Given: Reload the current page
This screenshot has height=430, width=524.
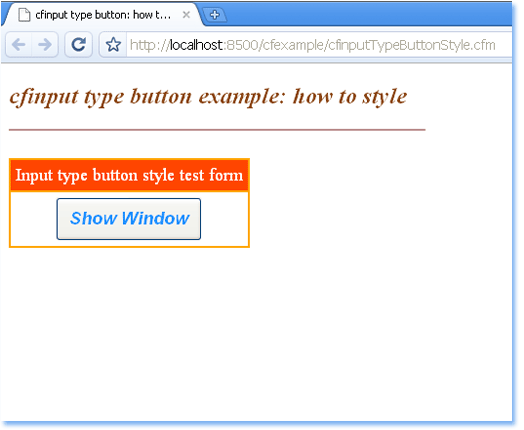Looking at the screenshot, I should tap(79, 45).
